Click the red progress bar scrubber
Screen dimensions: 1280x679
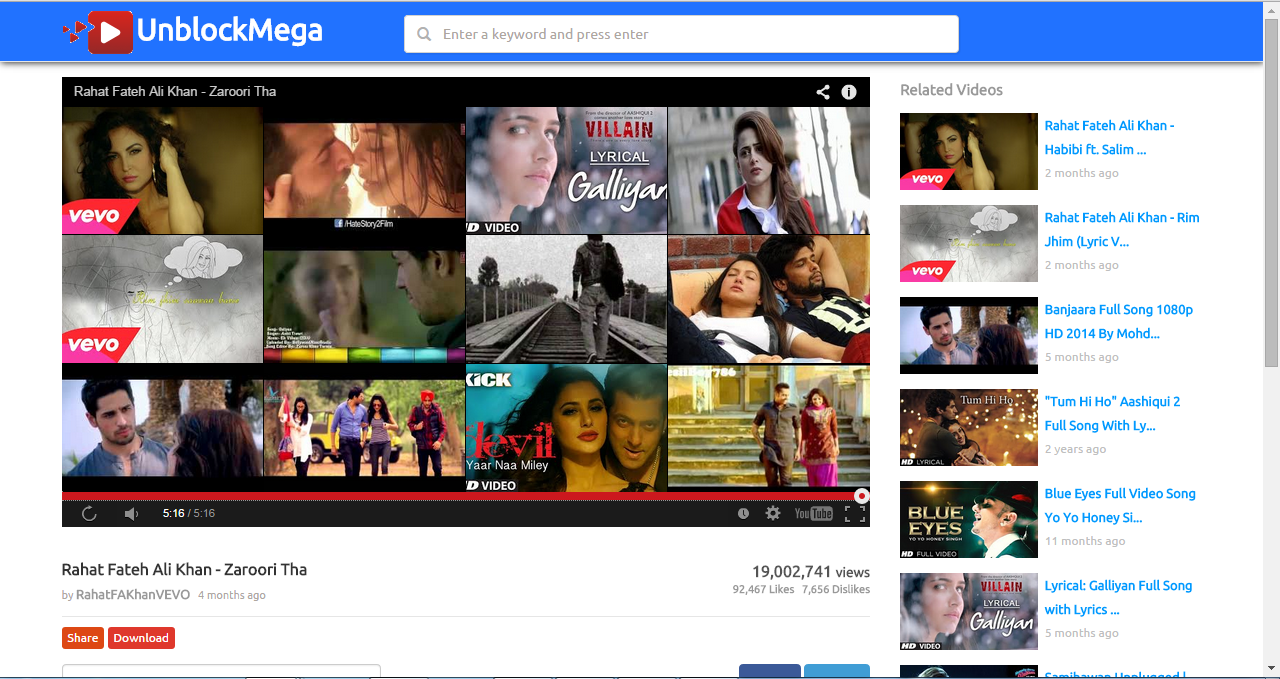861,496
